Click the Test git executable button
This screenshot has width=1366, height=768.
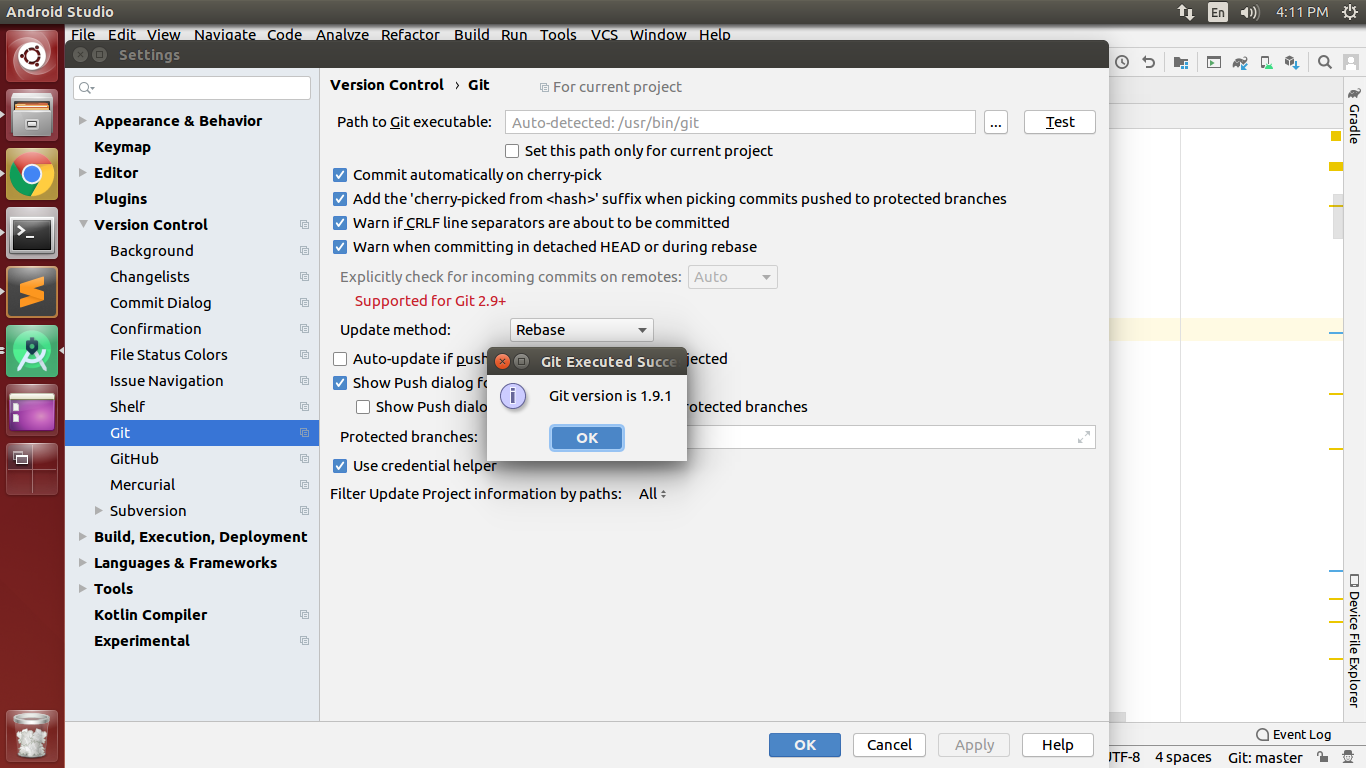[x=1060, y=122]
